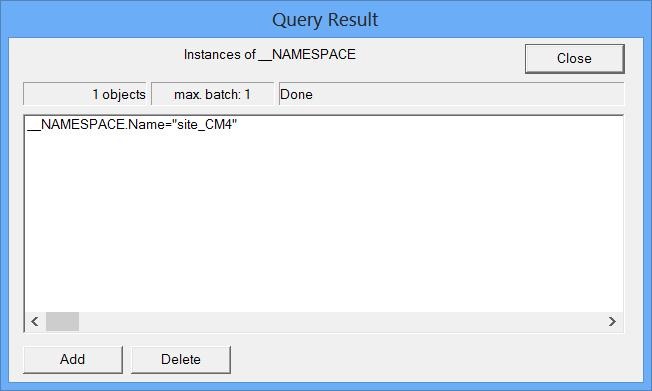The image size is (652, 391).
Task: Click the Query Result title bar
Action: click(x=326, y=19)
